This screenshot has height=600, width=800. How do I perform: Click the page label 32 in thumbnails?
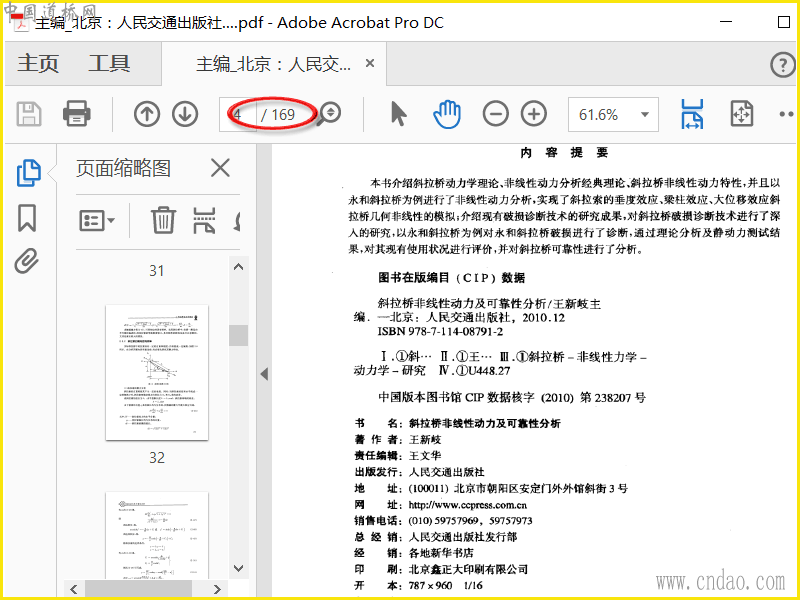click(157, 458)
